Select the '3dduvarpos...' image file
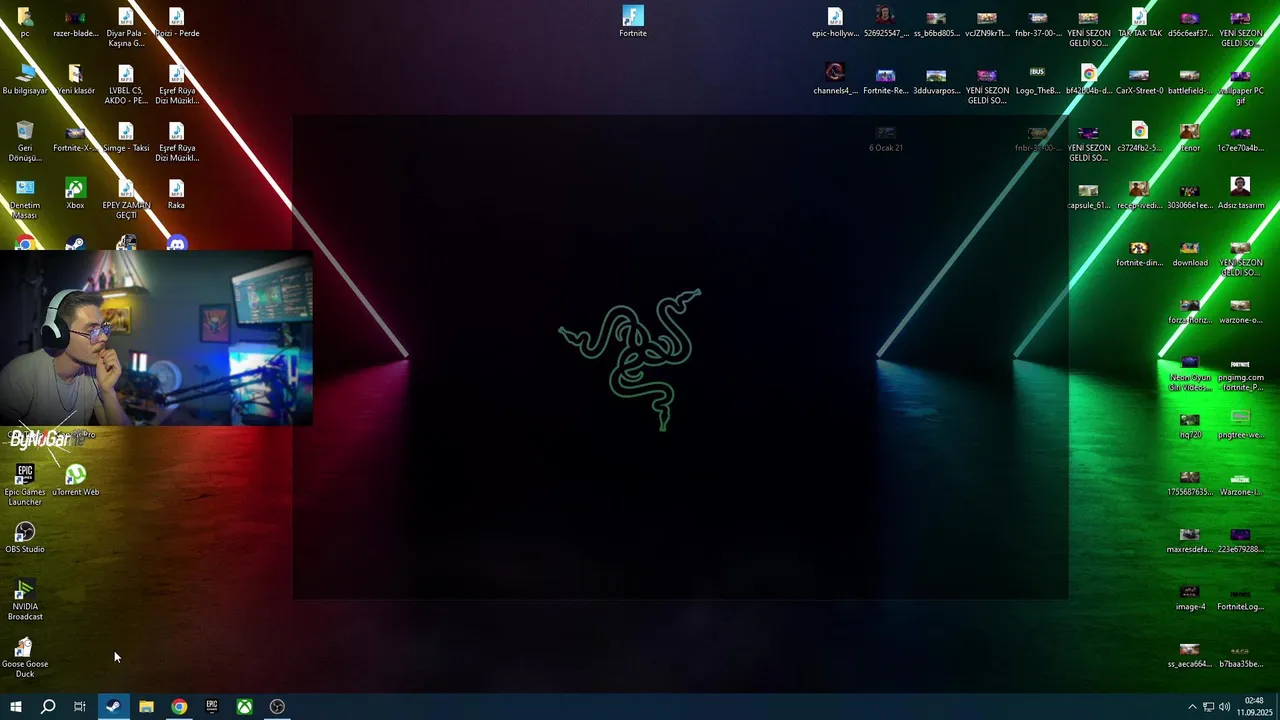This screenshot has width=1280, height=720. (x=936, y=80)
